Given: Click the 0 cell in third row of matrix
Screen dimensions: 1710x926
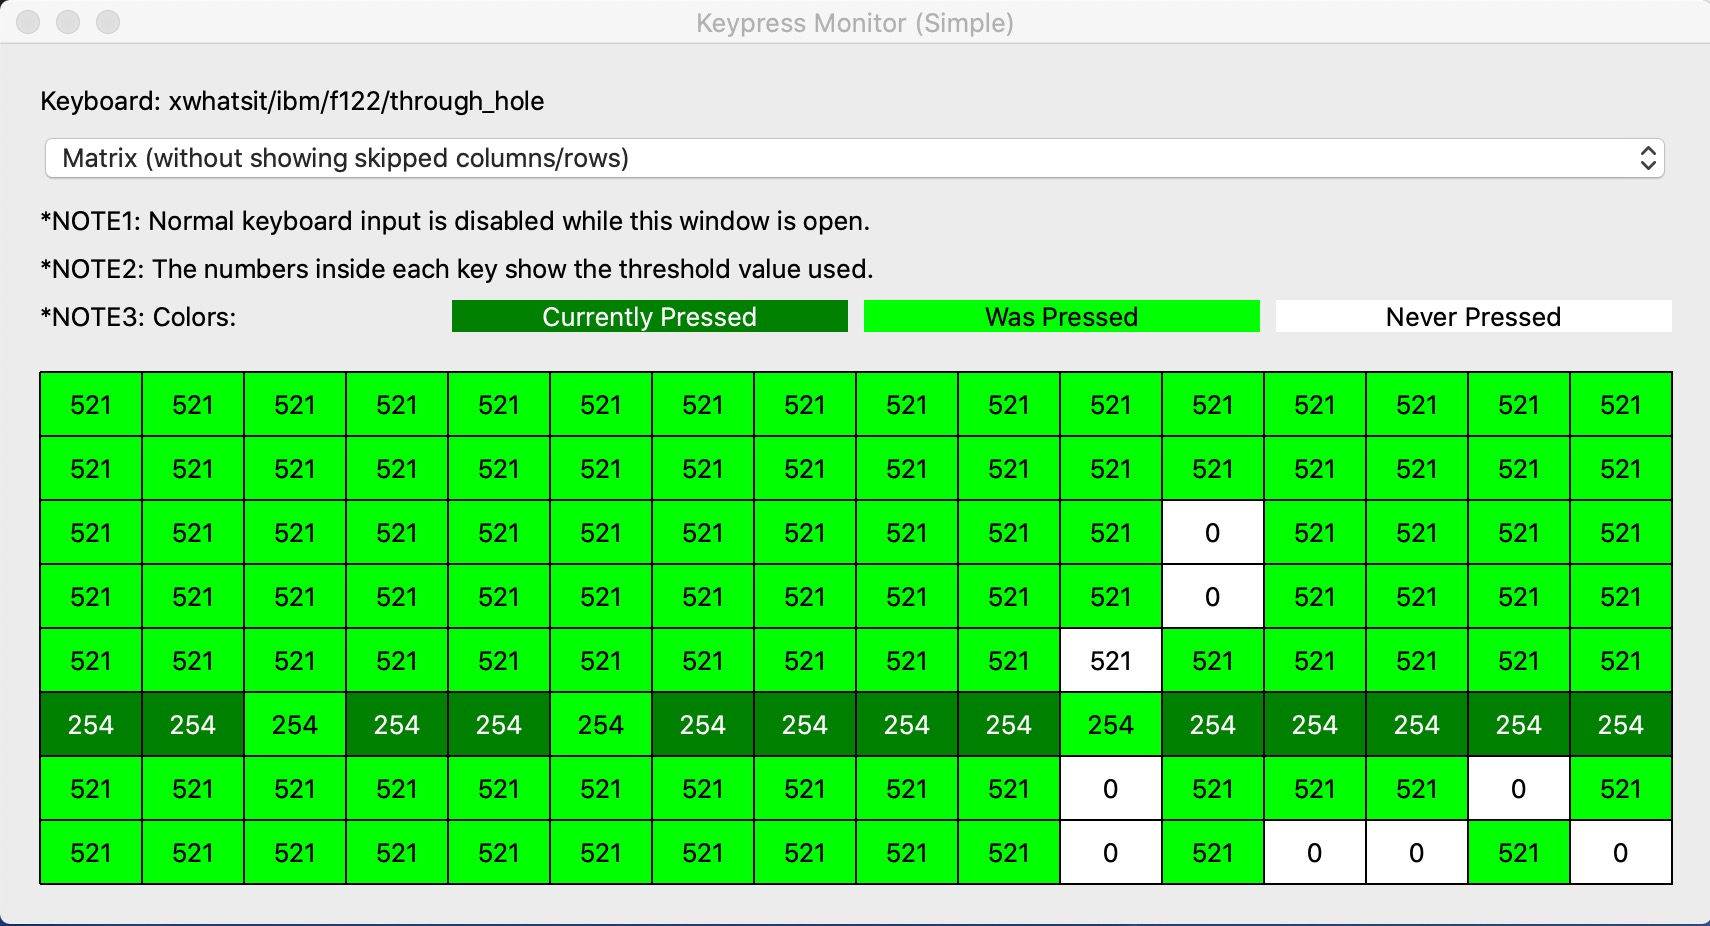Looking at the screenshot, I should 1212,533.
